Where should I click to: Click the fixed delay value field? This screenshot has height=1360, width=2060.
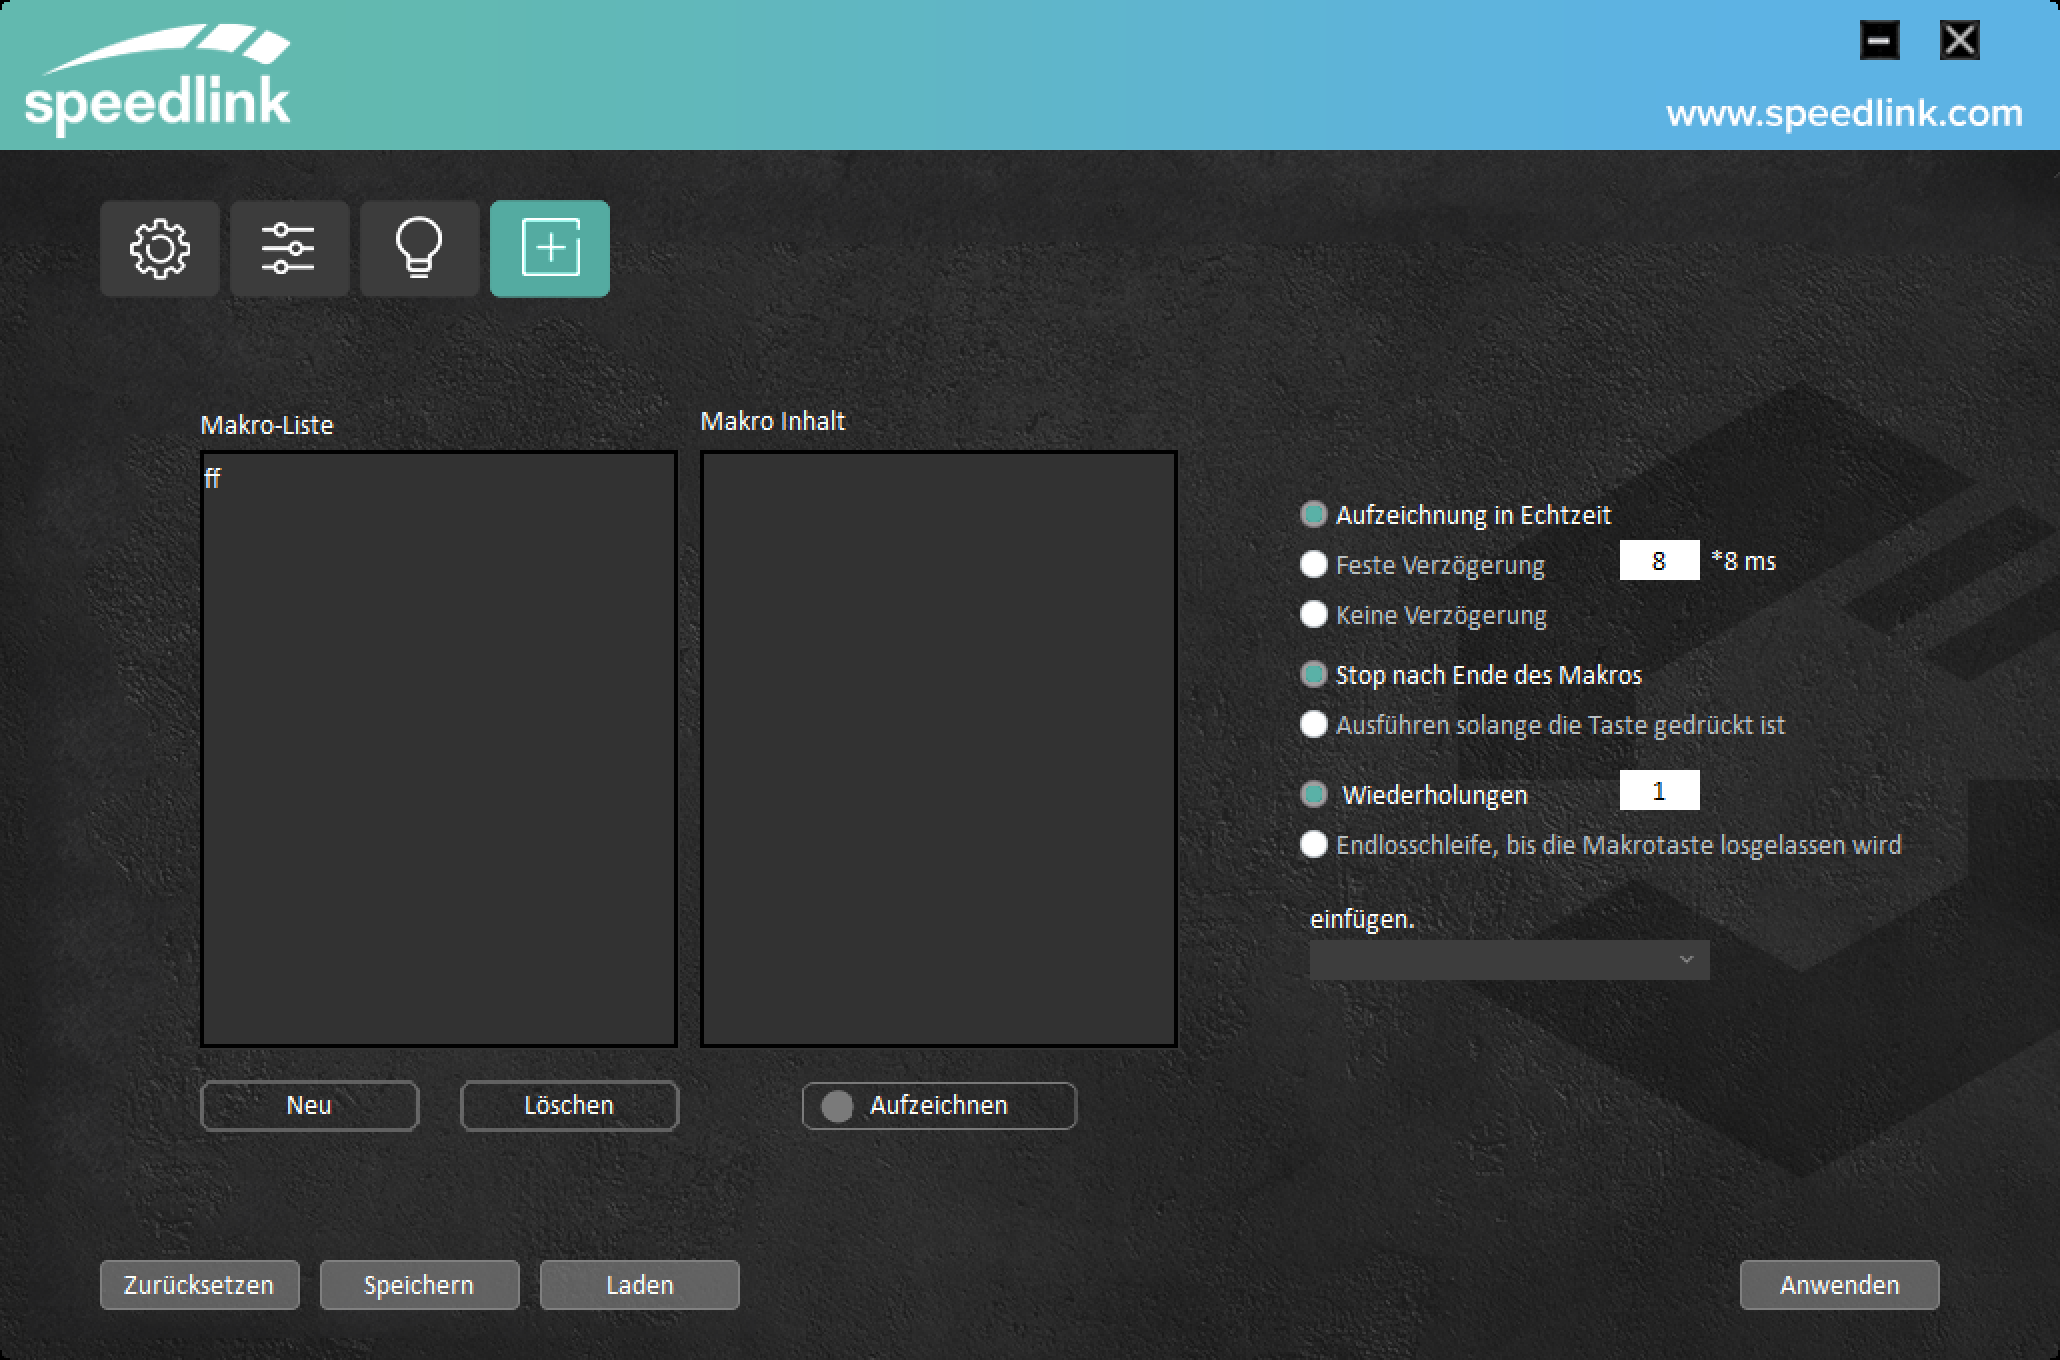[x=1659, y=561]
